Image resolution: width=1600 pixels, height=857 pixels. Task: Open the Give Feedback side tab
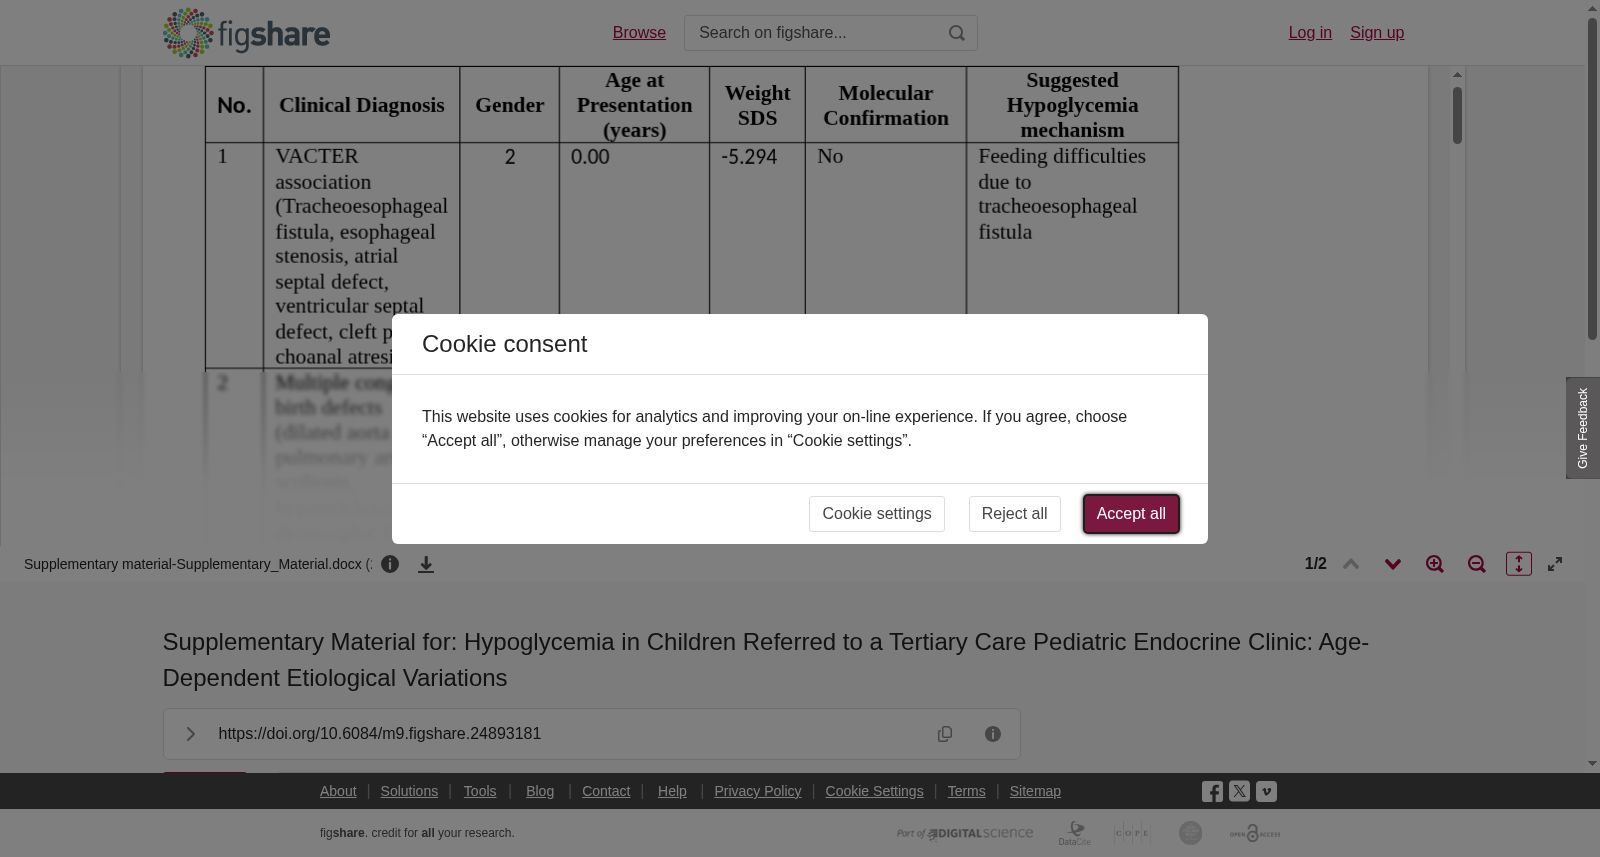pyautogui.click(x=1583, y=428)
